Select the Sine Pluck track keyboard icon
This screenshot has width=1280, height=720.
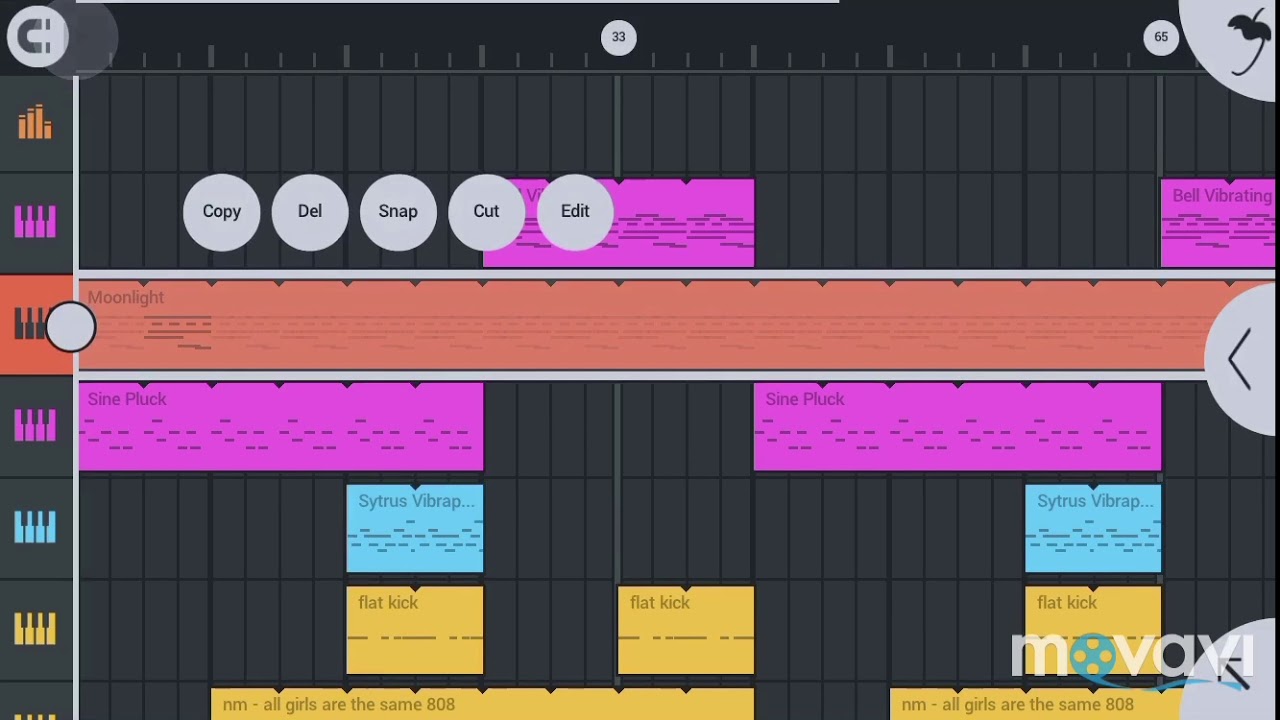35,425
